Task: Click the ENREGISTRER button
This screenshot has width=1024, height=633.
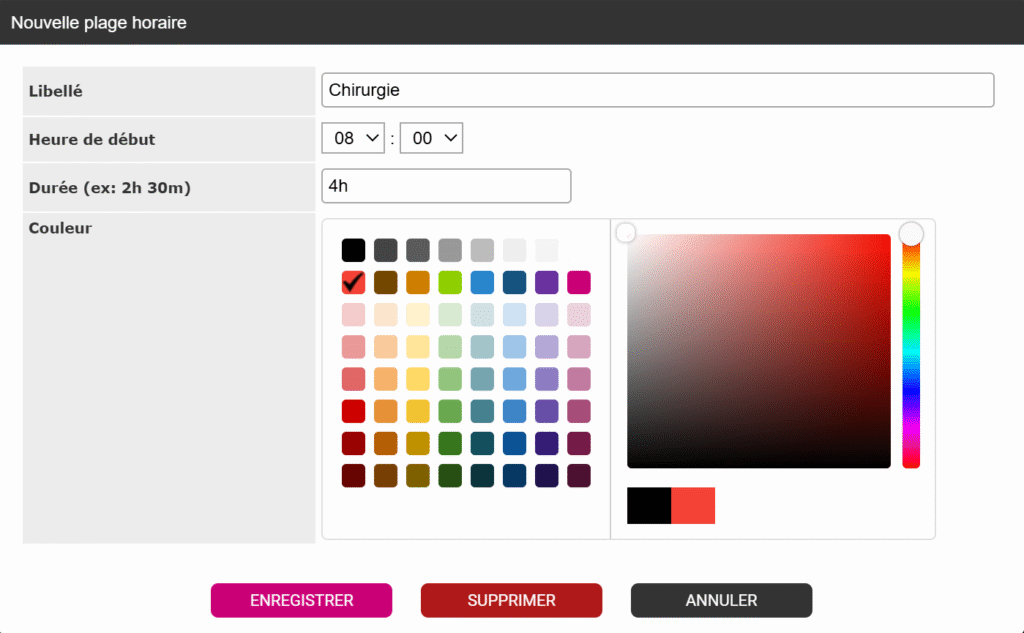Action: [301, 601]
